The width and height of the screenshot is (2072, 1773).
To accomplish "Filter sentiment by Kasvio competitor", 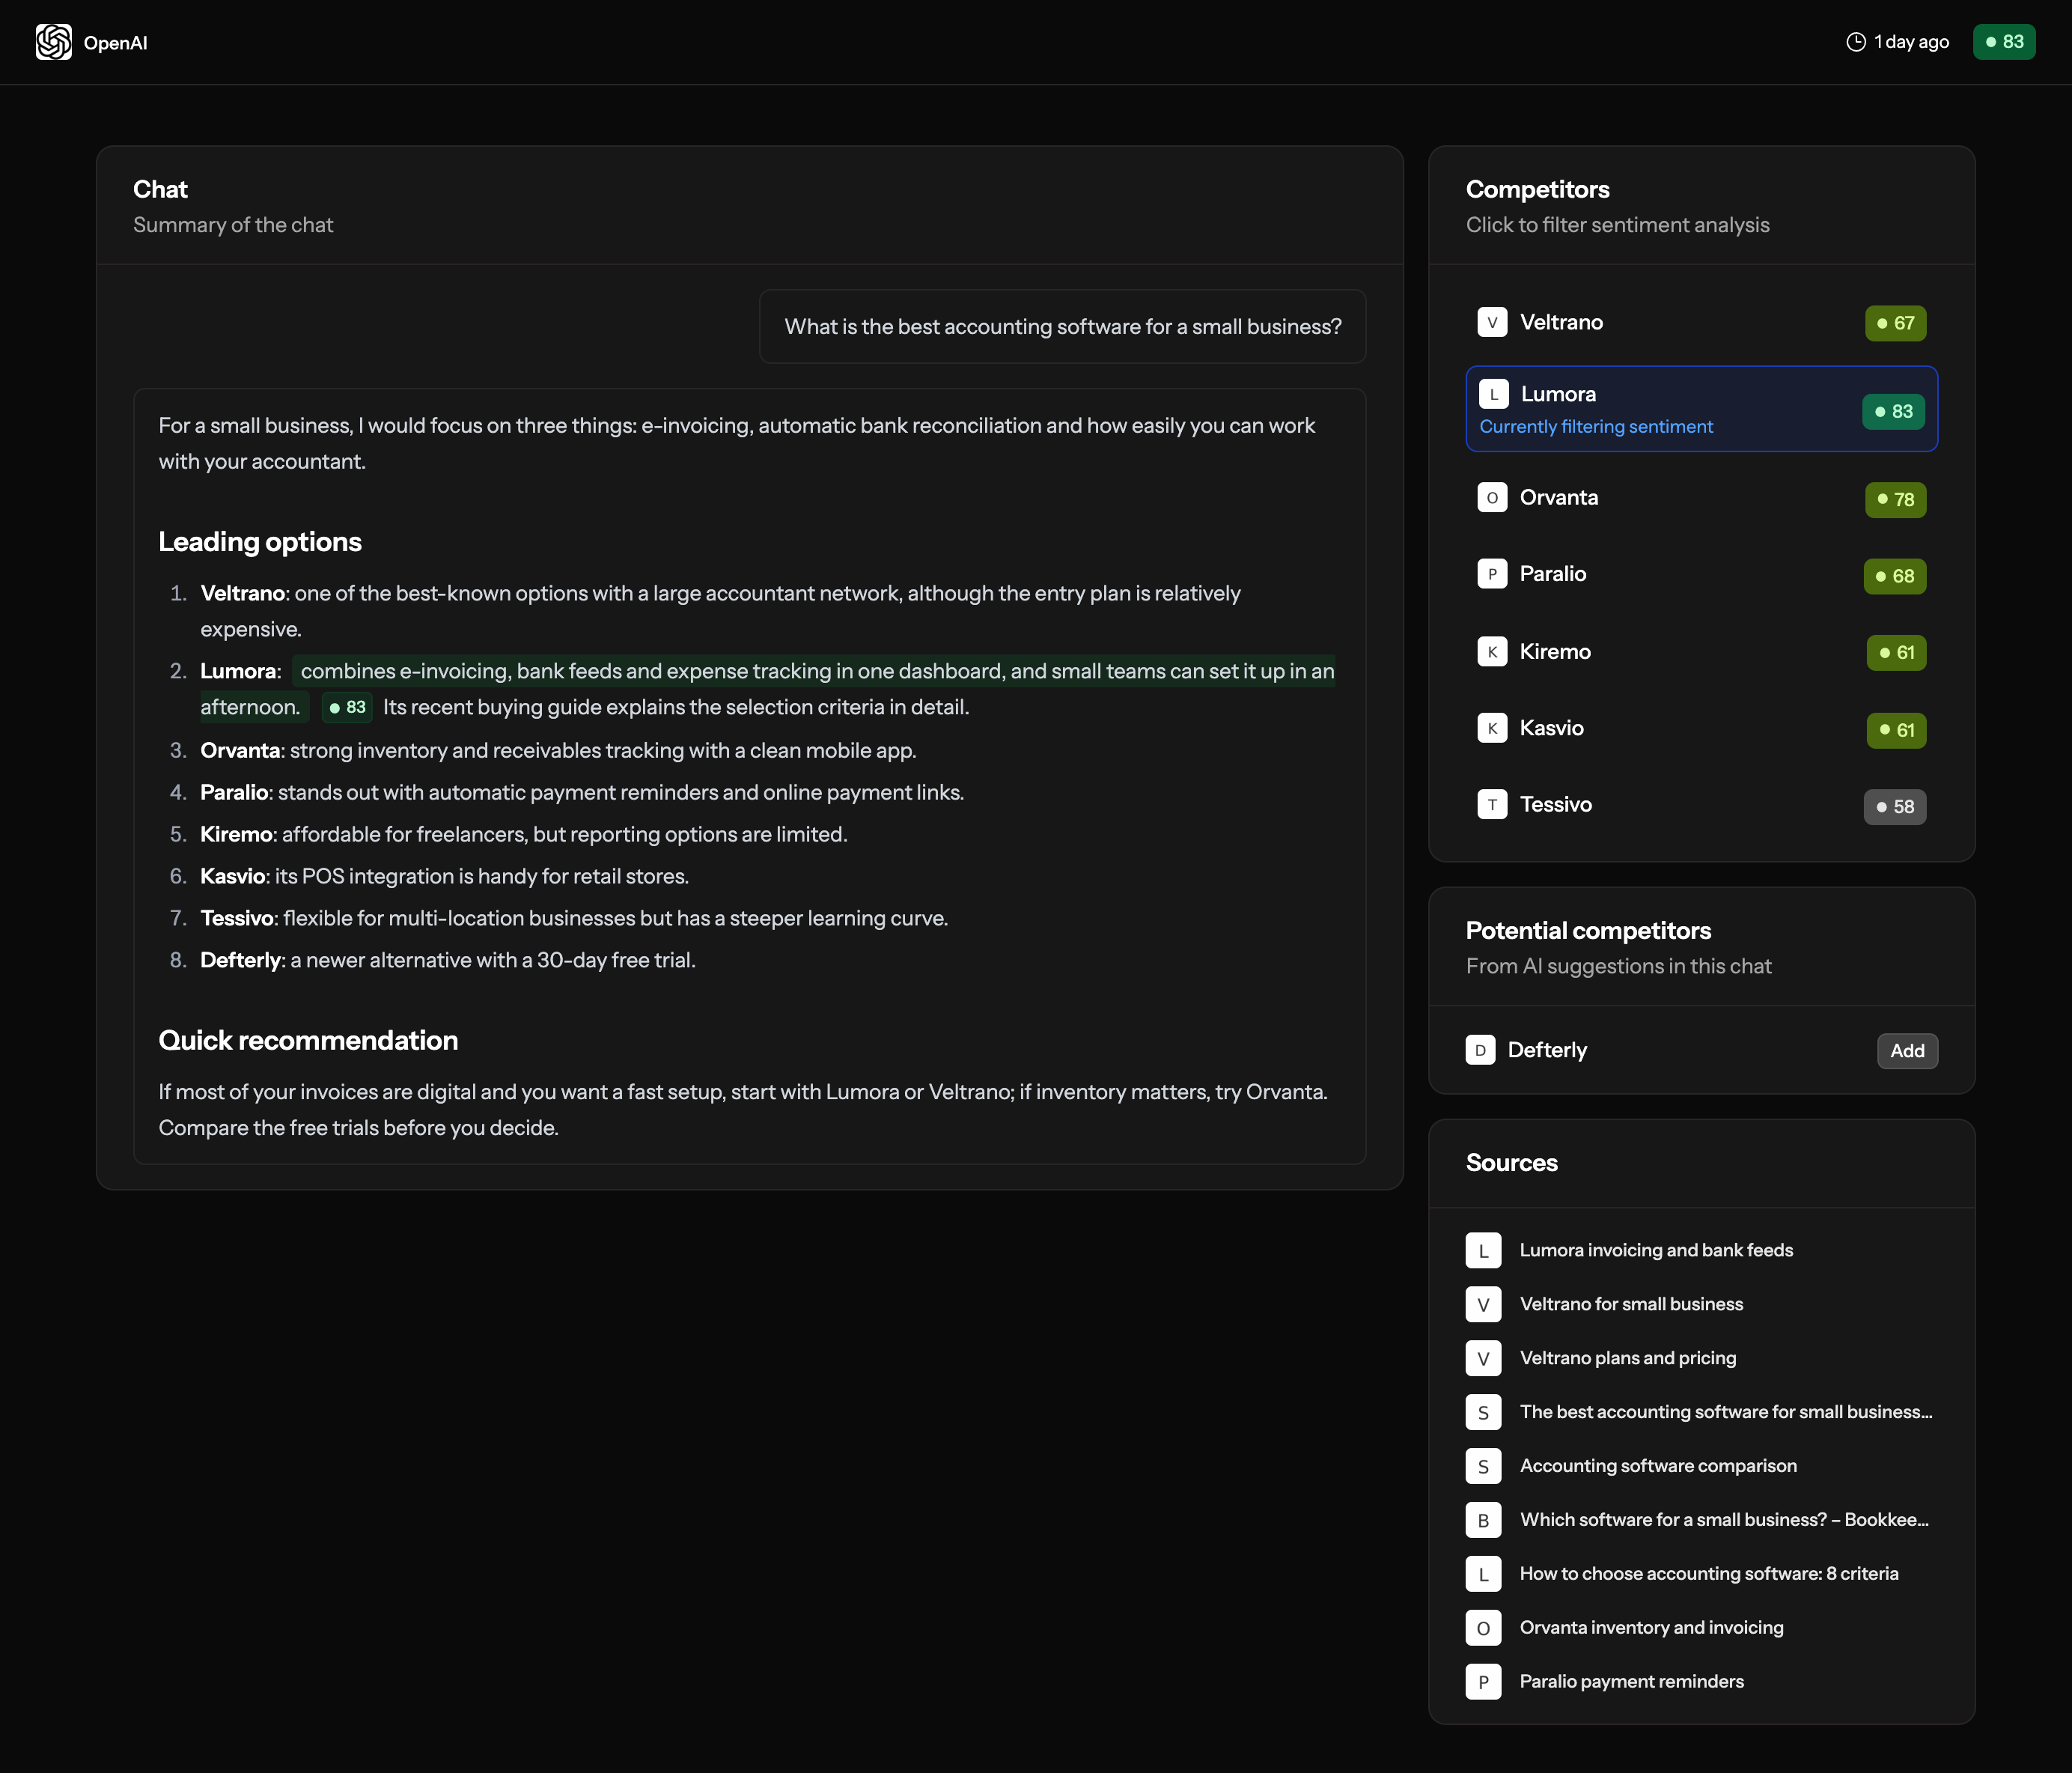I will (1701, 729).
